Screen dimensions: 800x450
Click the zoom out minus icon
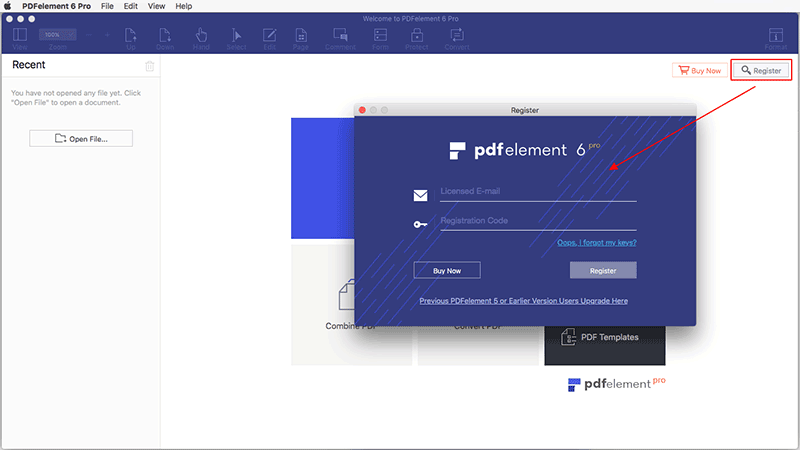(89, 35)
